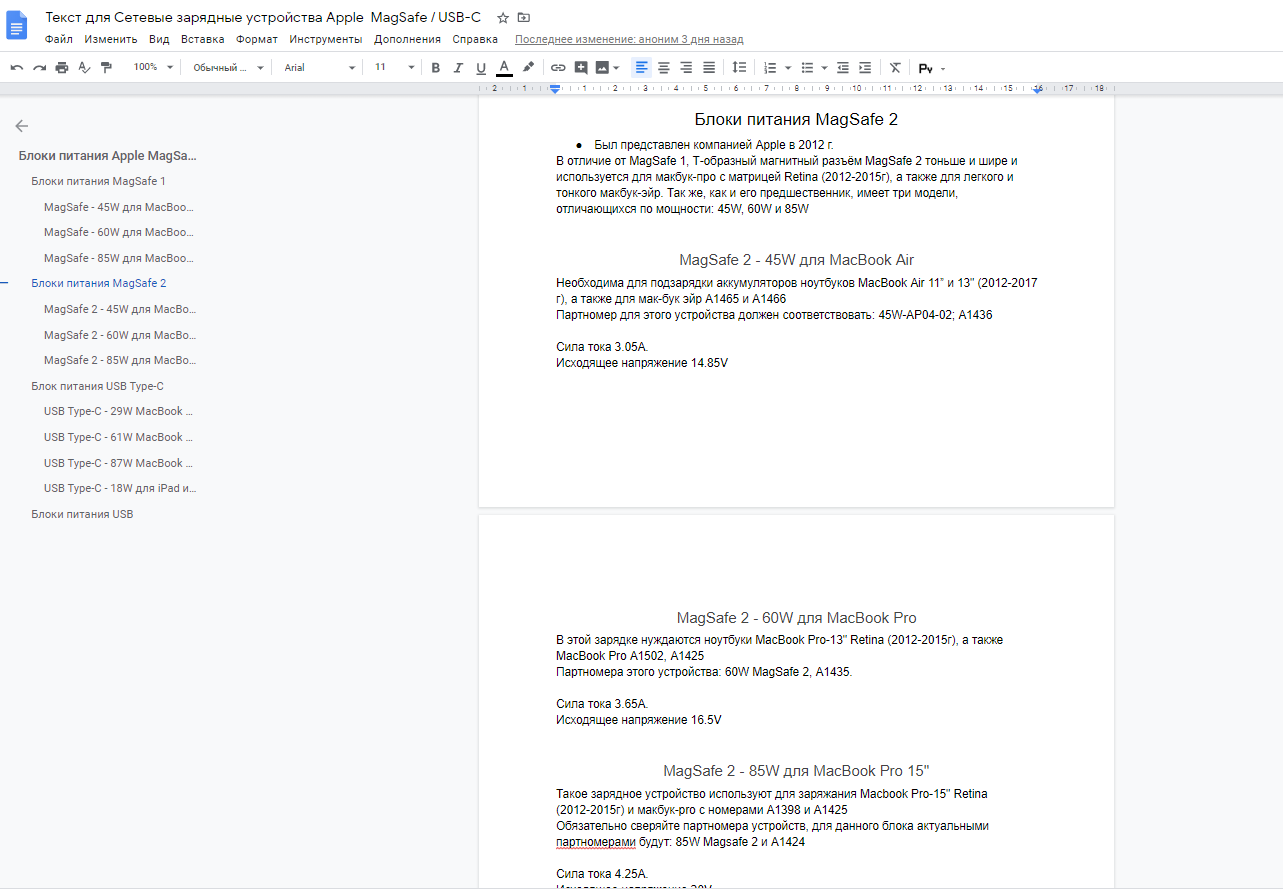Go to MagSafe - 60W outline entry

click(x=118, y=232)
